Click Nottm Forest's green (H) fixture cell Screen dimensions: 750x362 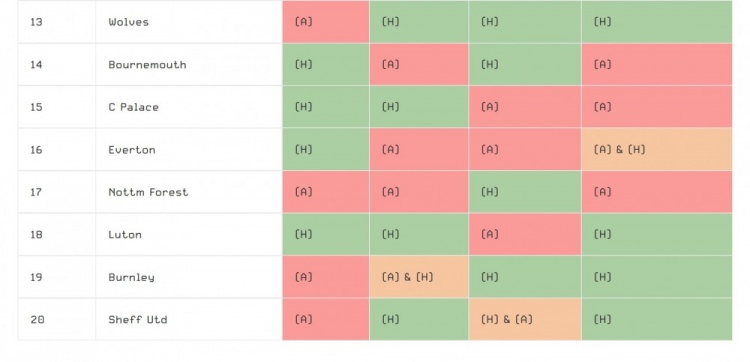525,192
